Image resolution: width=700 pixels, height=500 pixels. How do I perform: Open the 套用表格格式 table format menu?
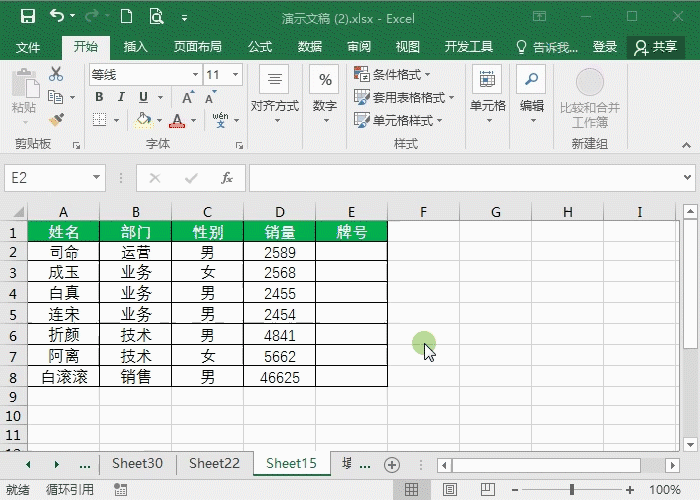404,97
